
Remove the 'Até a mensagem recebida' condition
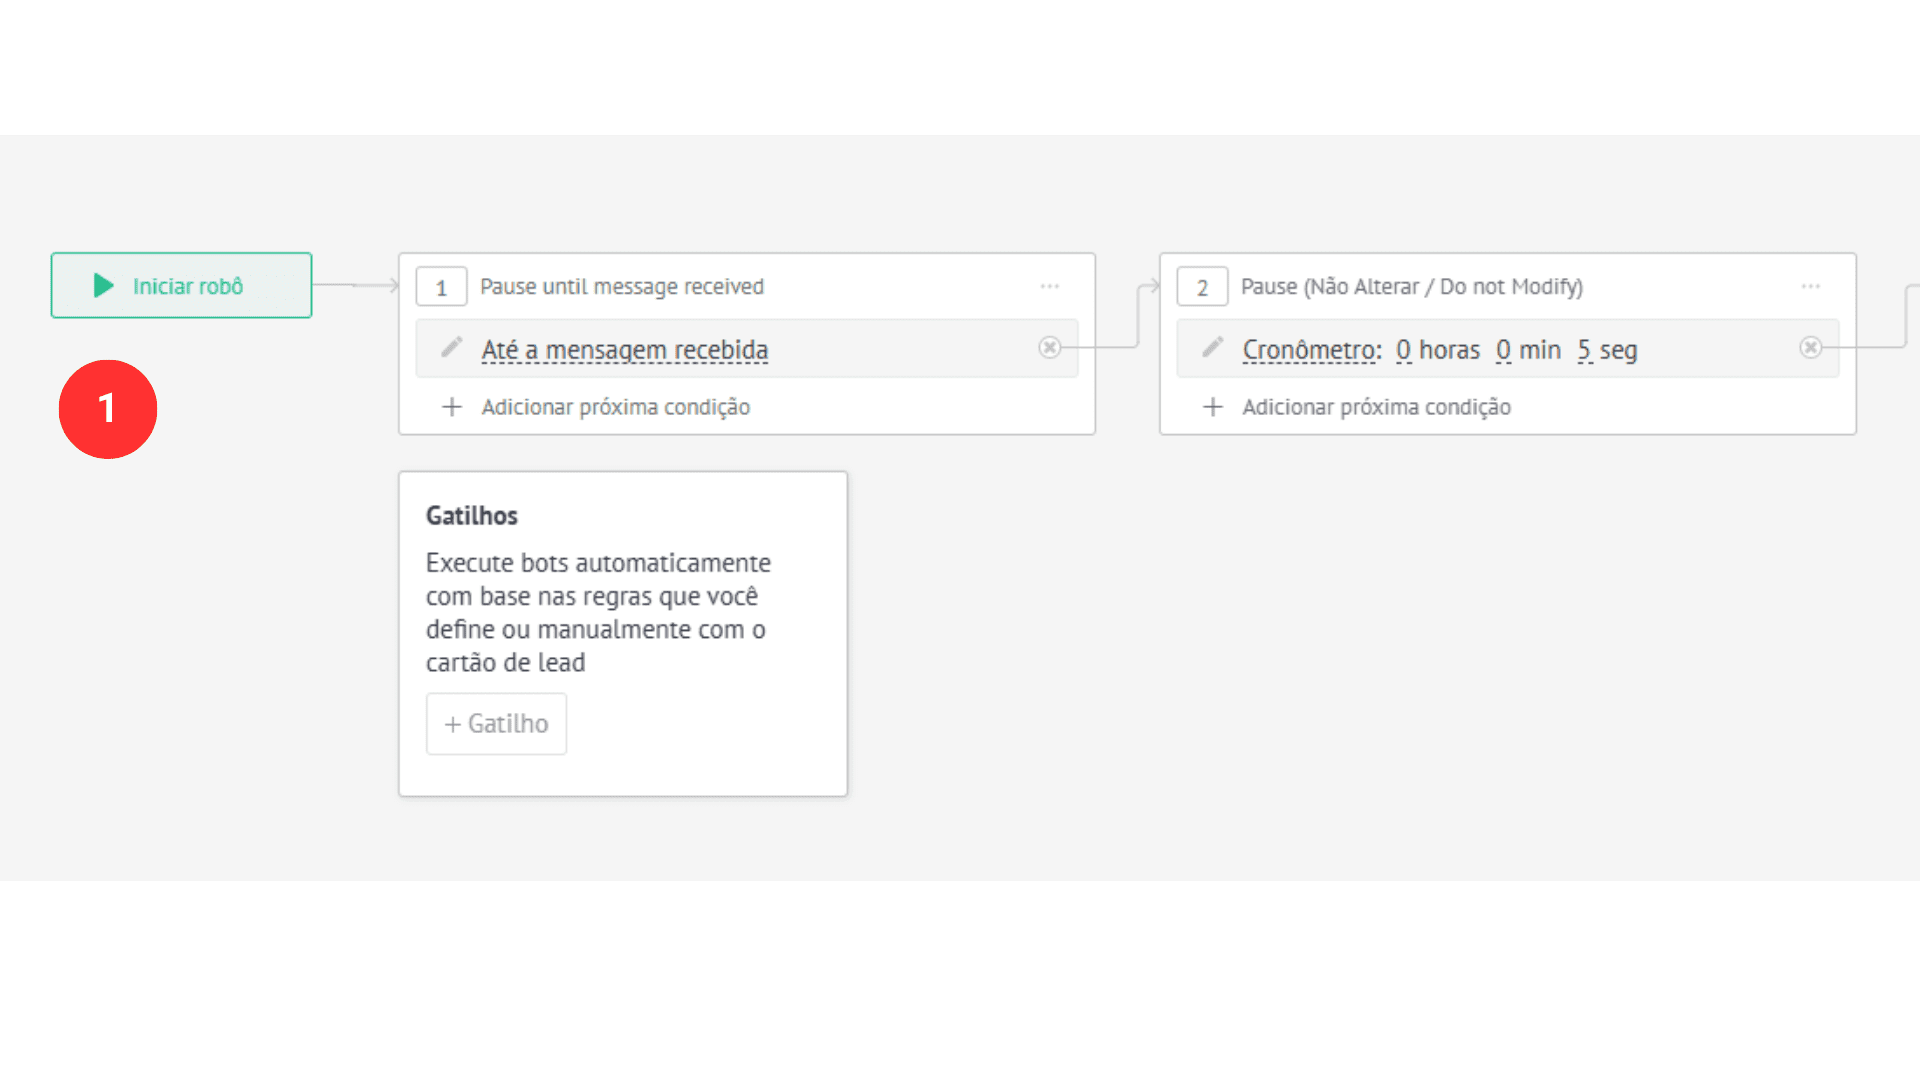coord(1049,347)
